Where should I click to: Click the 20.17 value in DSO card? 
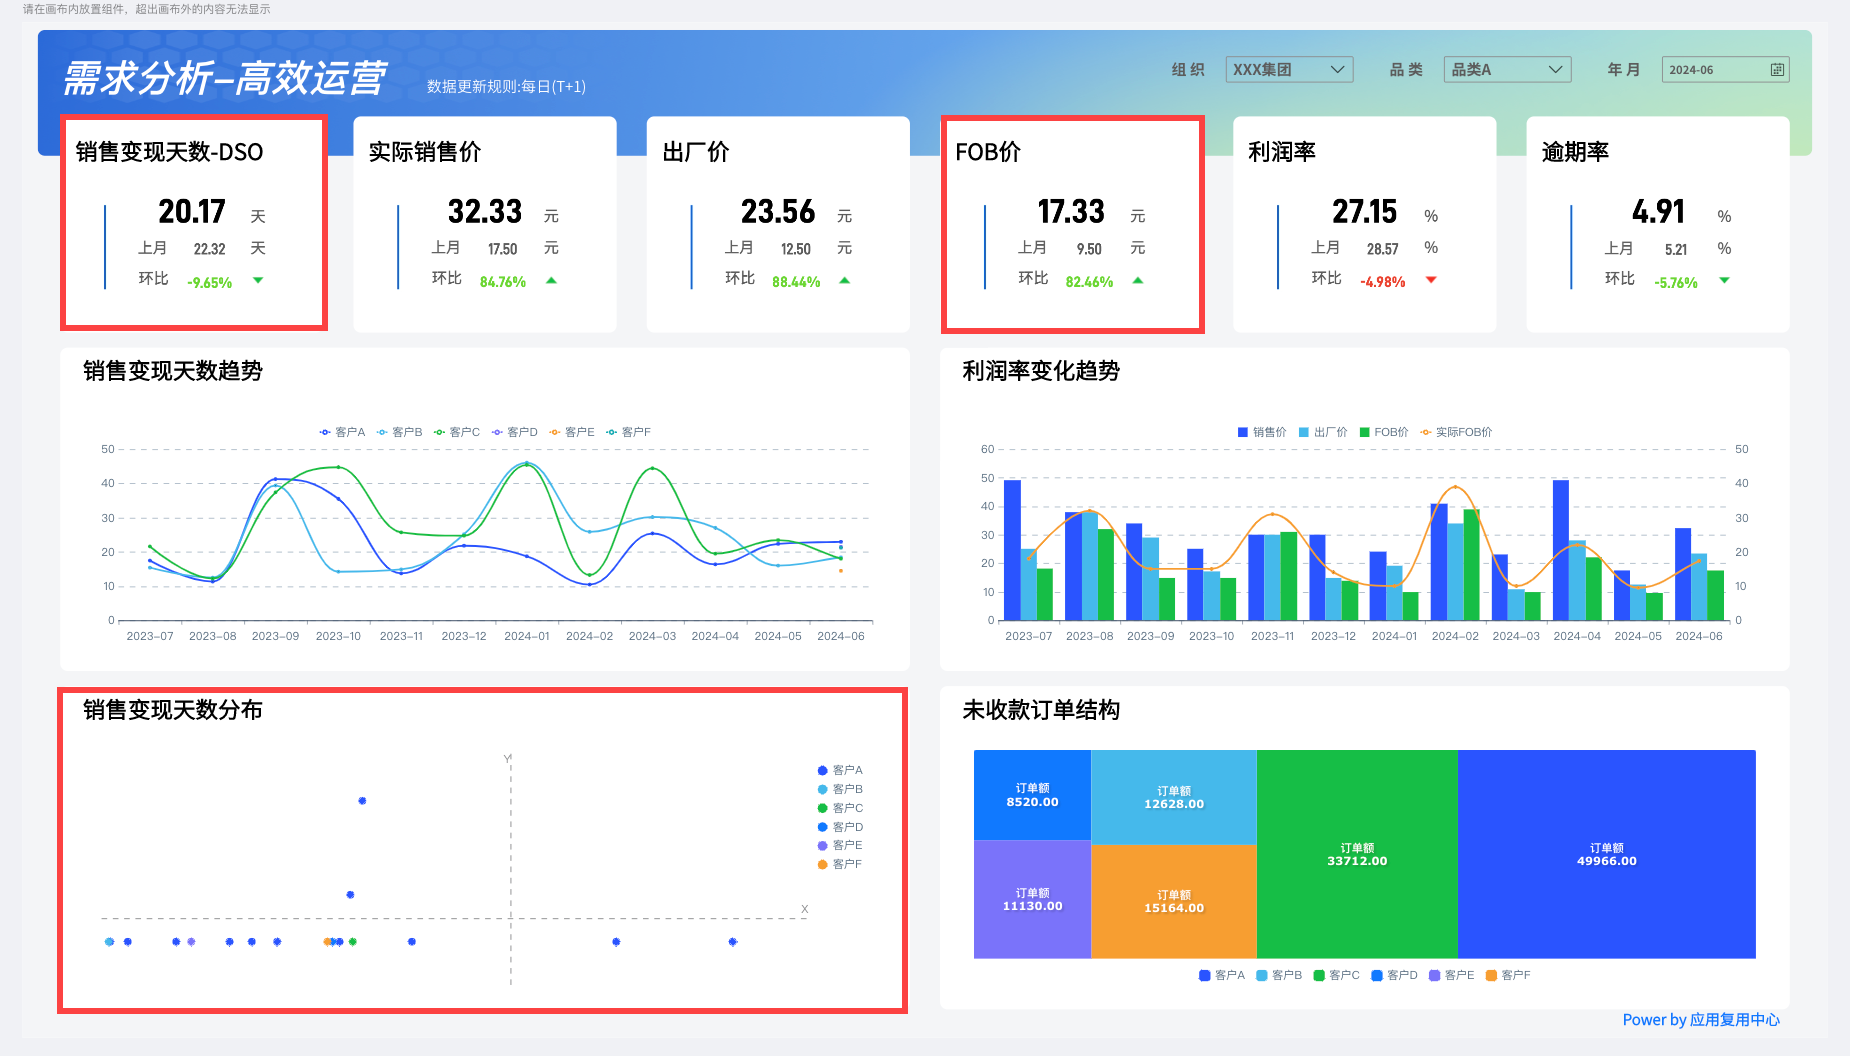point(192,212)
